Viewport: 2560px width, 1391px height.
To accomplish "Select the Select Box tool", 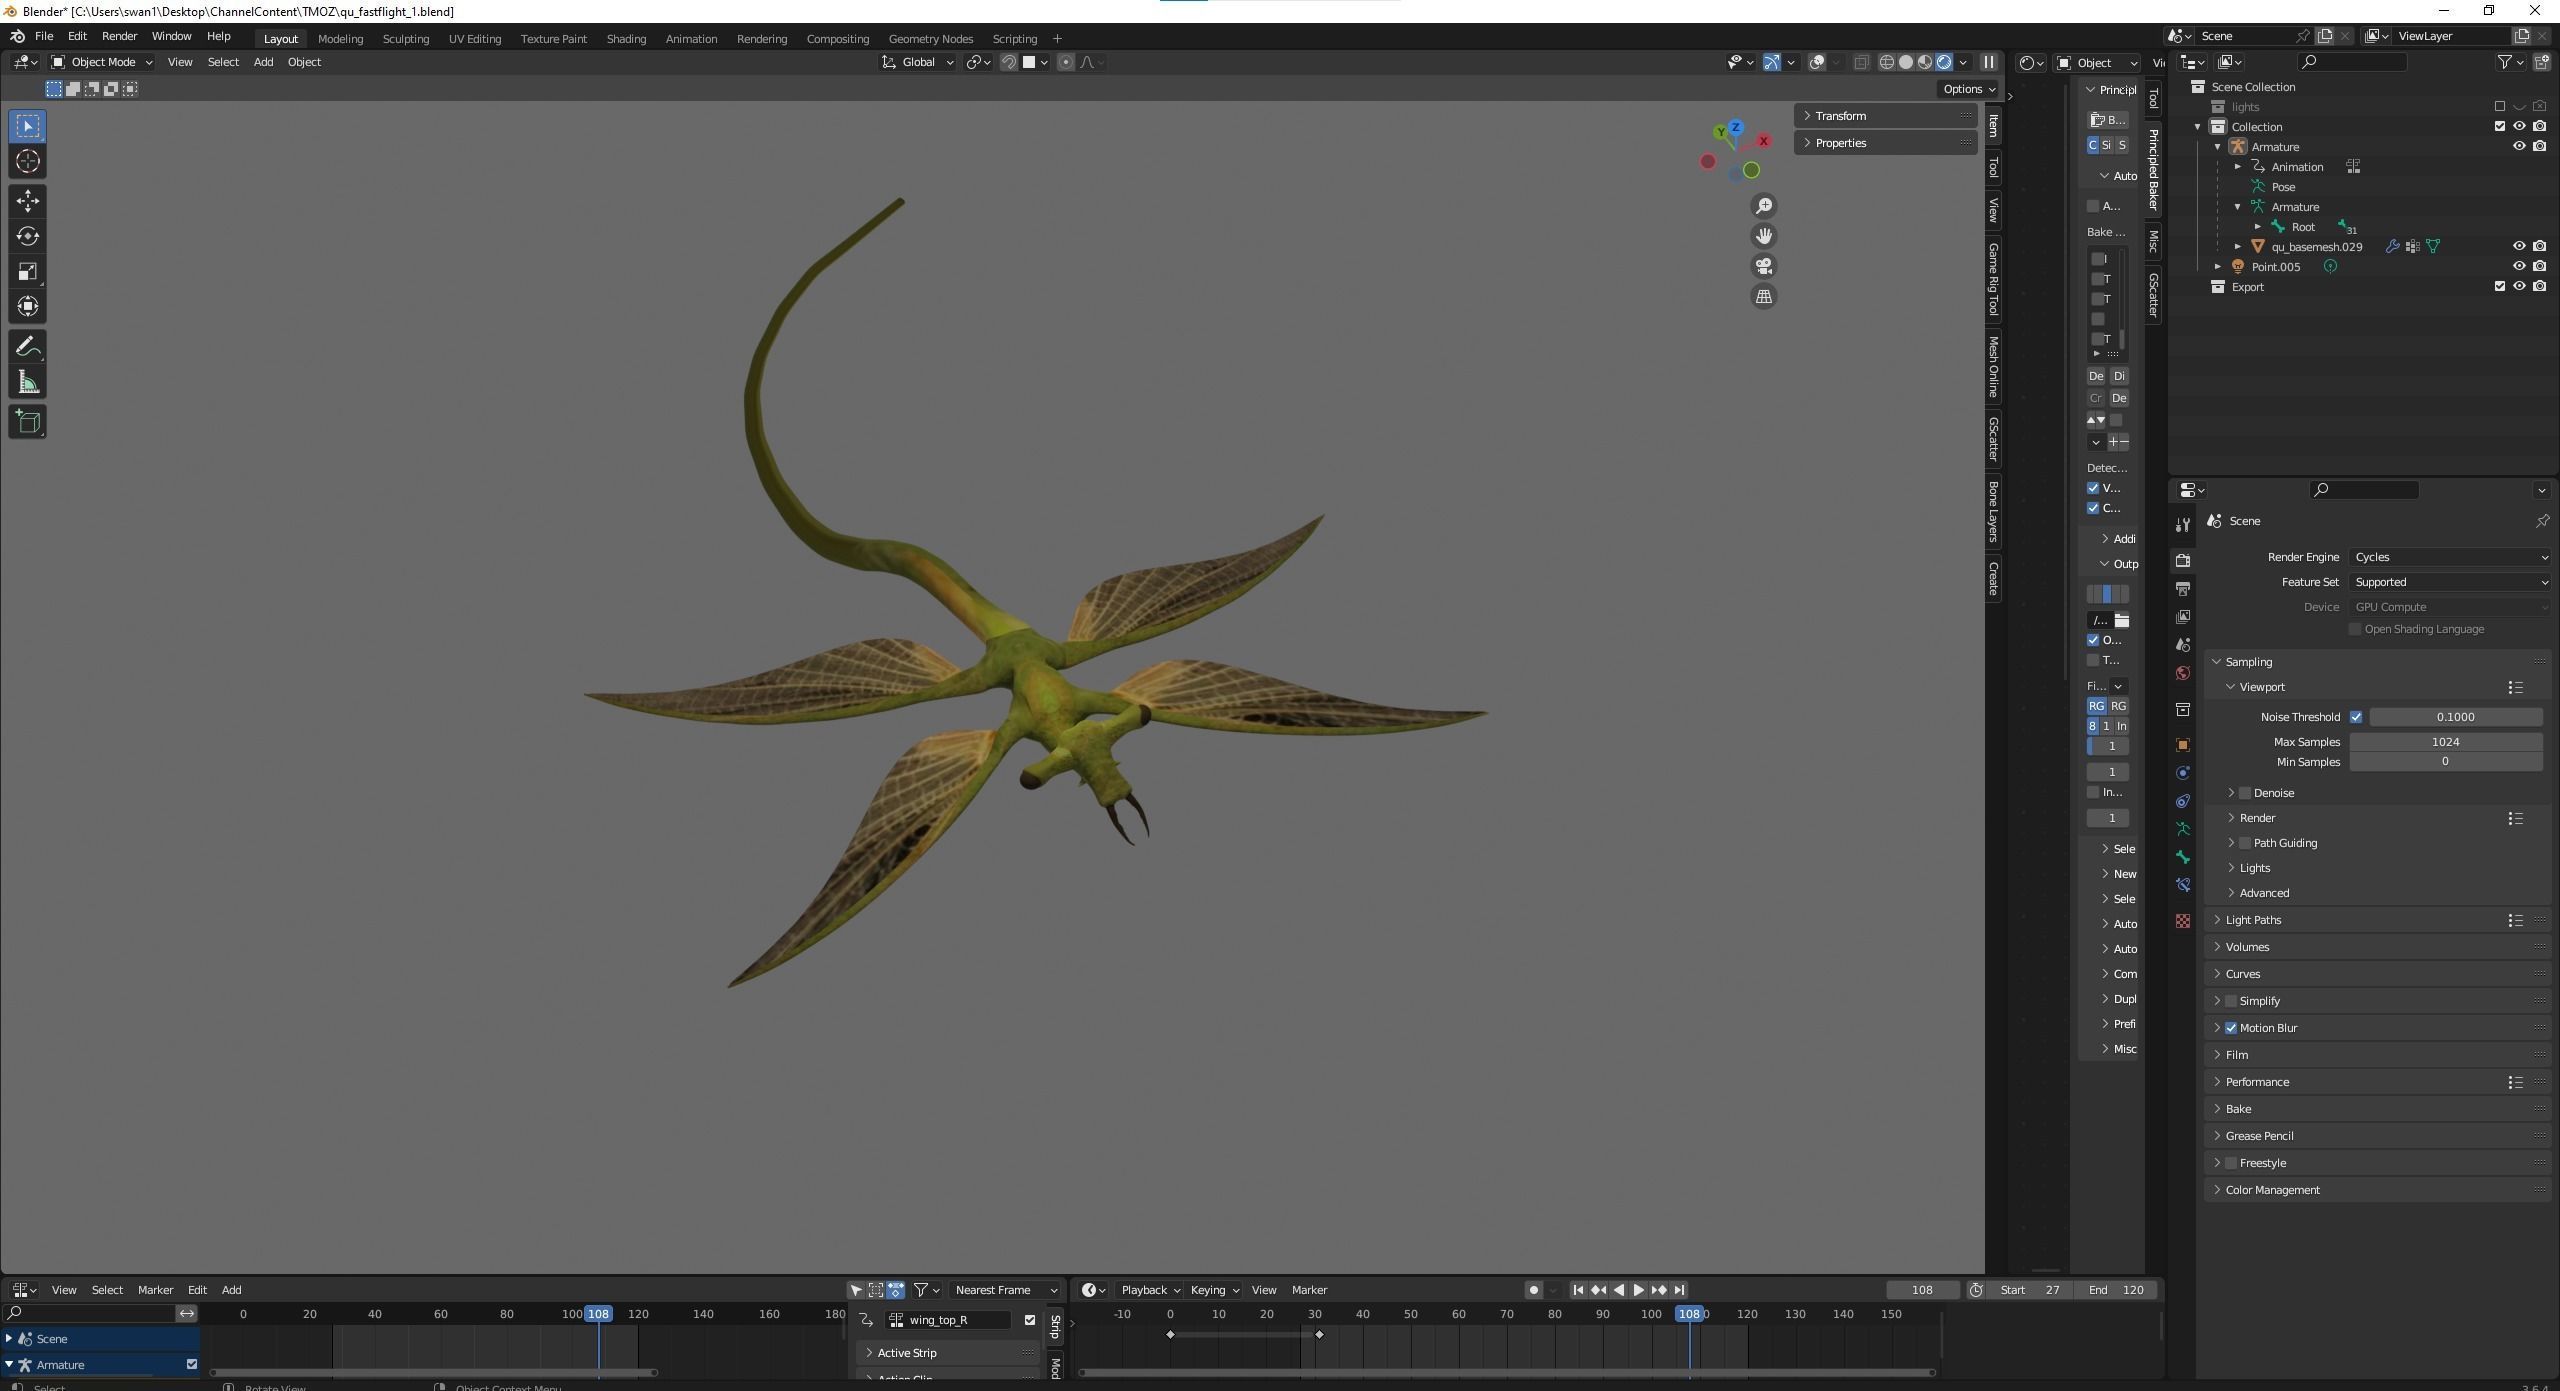I will 28,126.
